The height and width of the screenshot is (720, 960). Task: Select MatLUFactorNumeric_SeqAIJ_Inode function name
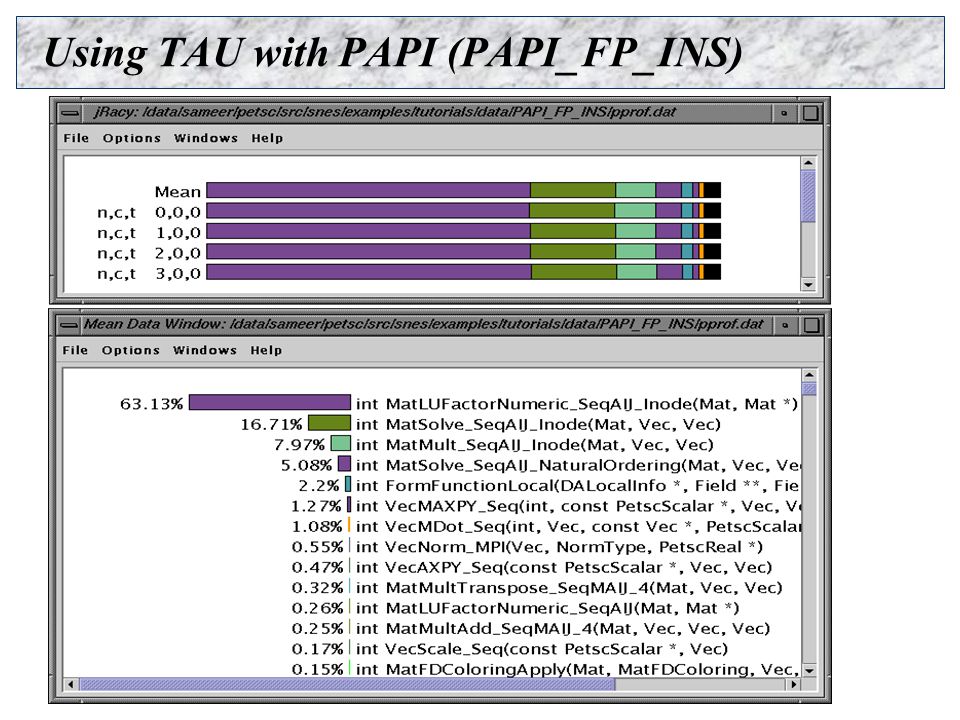click(x=577, y=404)
